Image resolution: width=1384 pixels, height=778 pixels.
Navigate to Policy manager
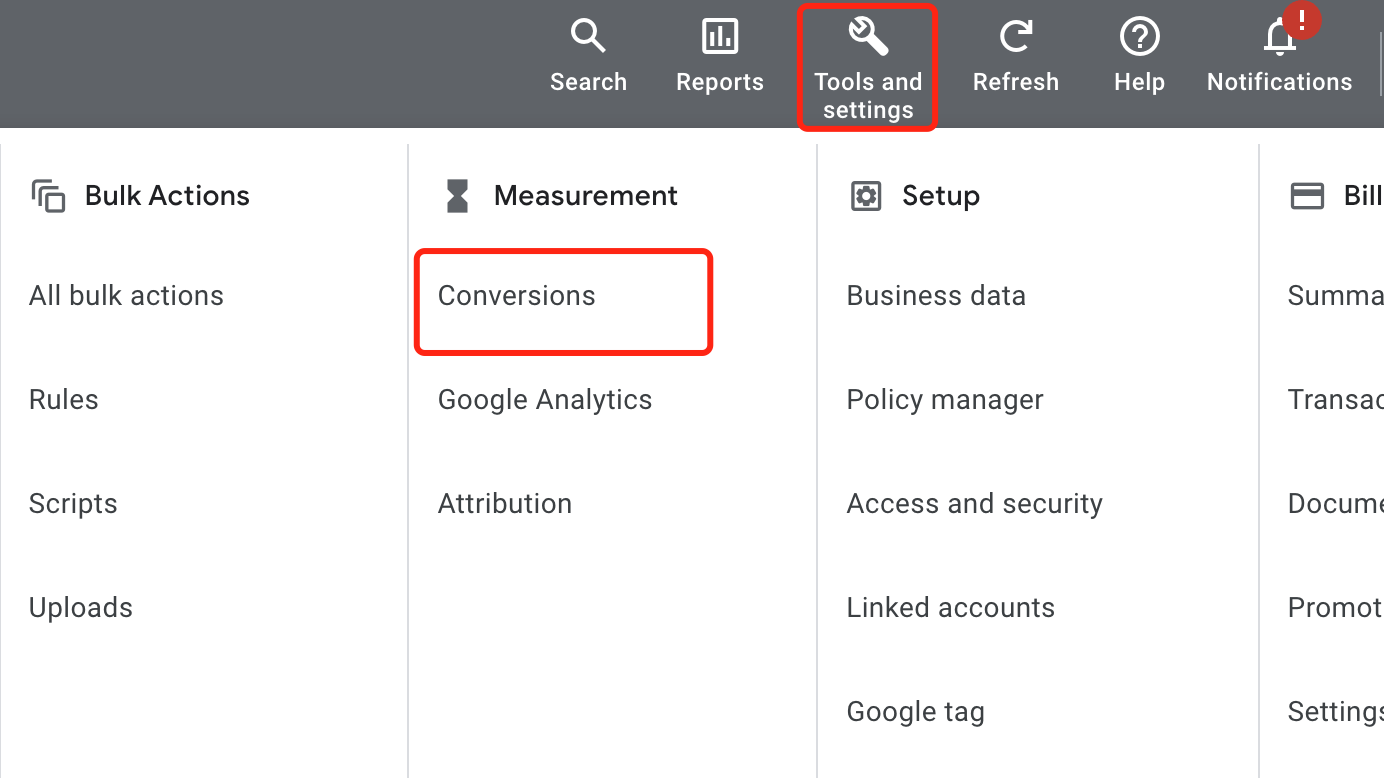click(945, 400)
